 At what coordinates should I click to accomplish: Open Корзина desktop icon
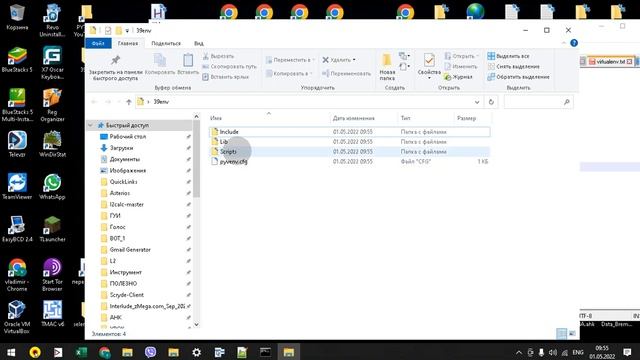(17, 17)
